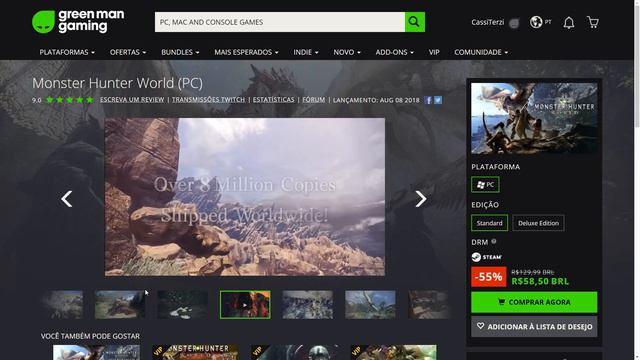Viewport: 640px width, 360px height.
Task: Expand the Ofertas menu
Action: coord(128,52)
